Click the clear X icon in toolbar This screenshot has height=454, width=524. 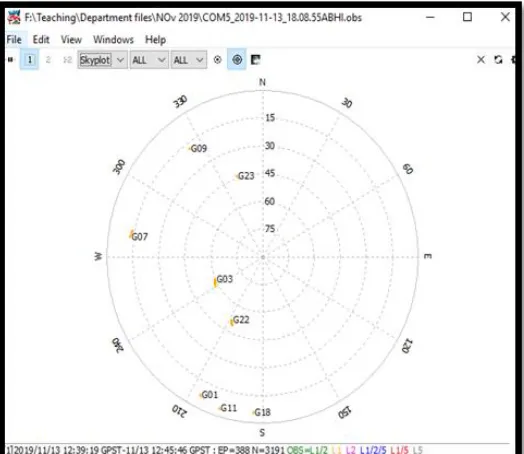click(x=481, y=60)
